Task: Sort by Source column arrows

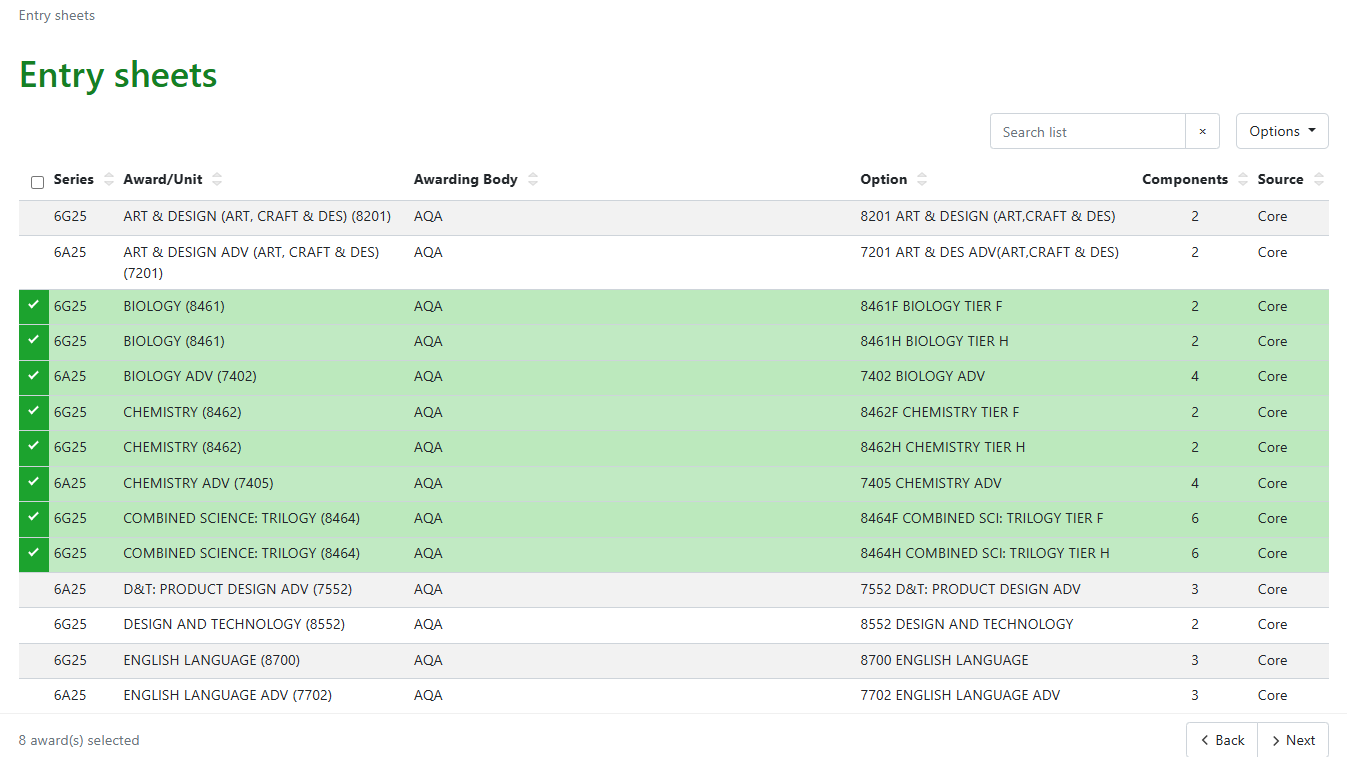Action: pos(1319,180)
